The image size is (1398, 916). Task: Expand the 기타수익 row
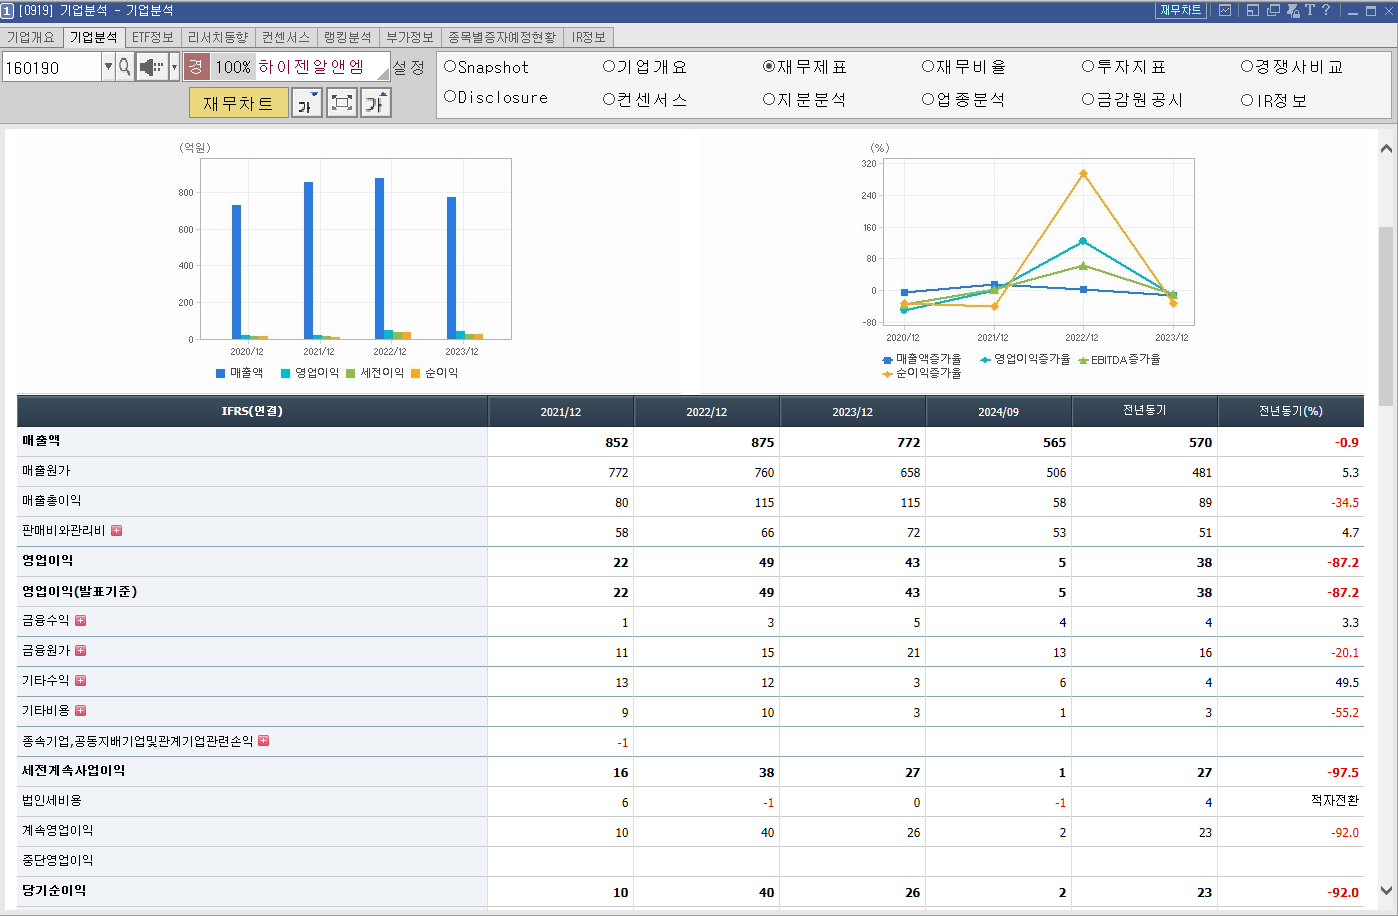tap(81, 681)
